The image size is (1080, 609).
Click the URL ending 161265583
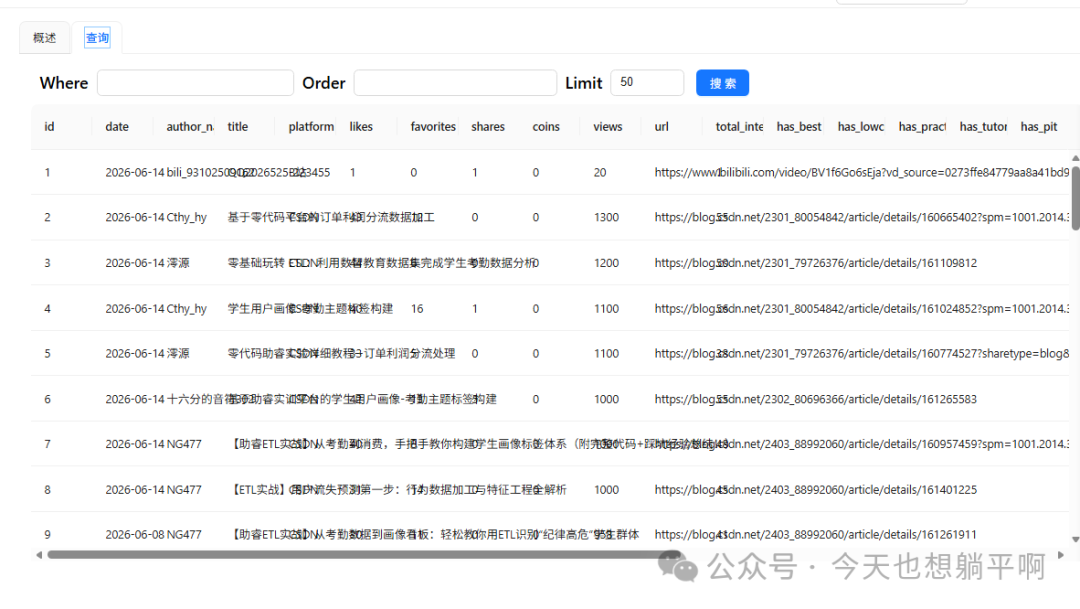pyautogui.click(x=816, y=399)
